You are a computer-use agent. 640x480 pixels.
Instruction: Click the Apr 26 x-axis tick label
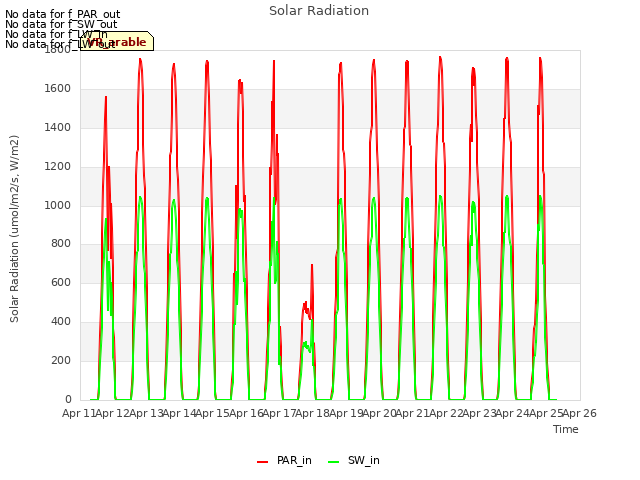click(580, 413)
